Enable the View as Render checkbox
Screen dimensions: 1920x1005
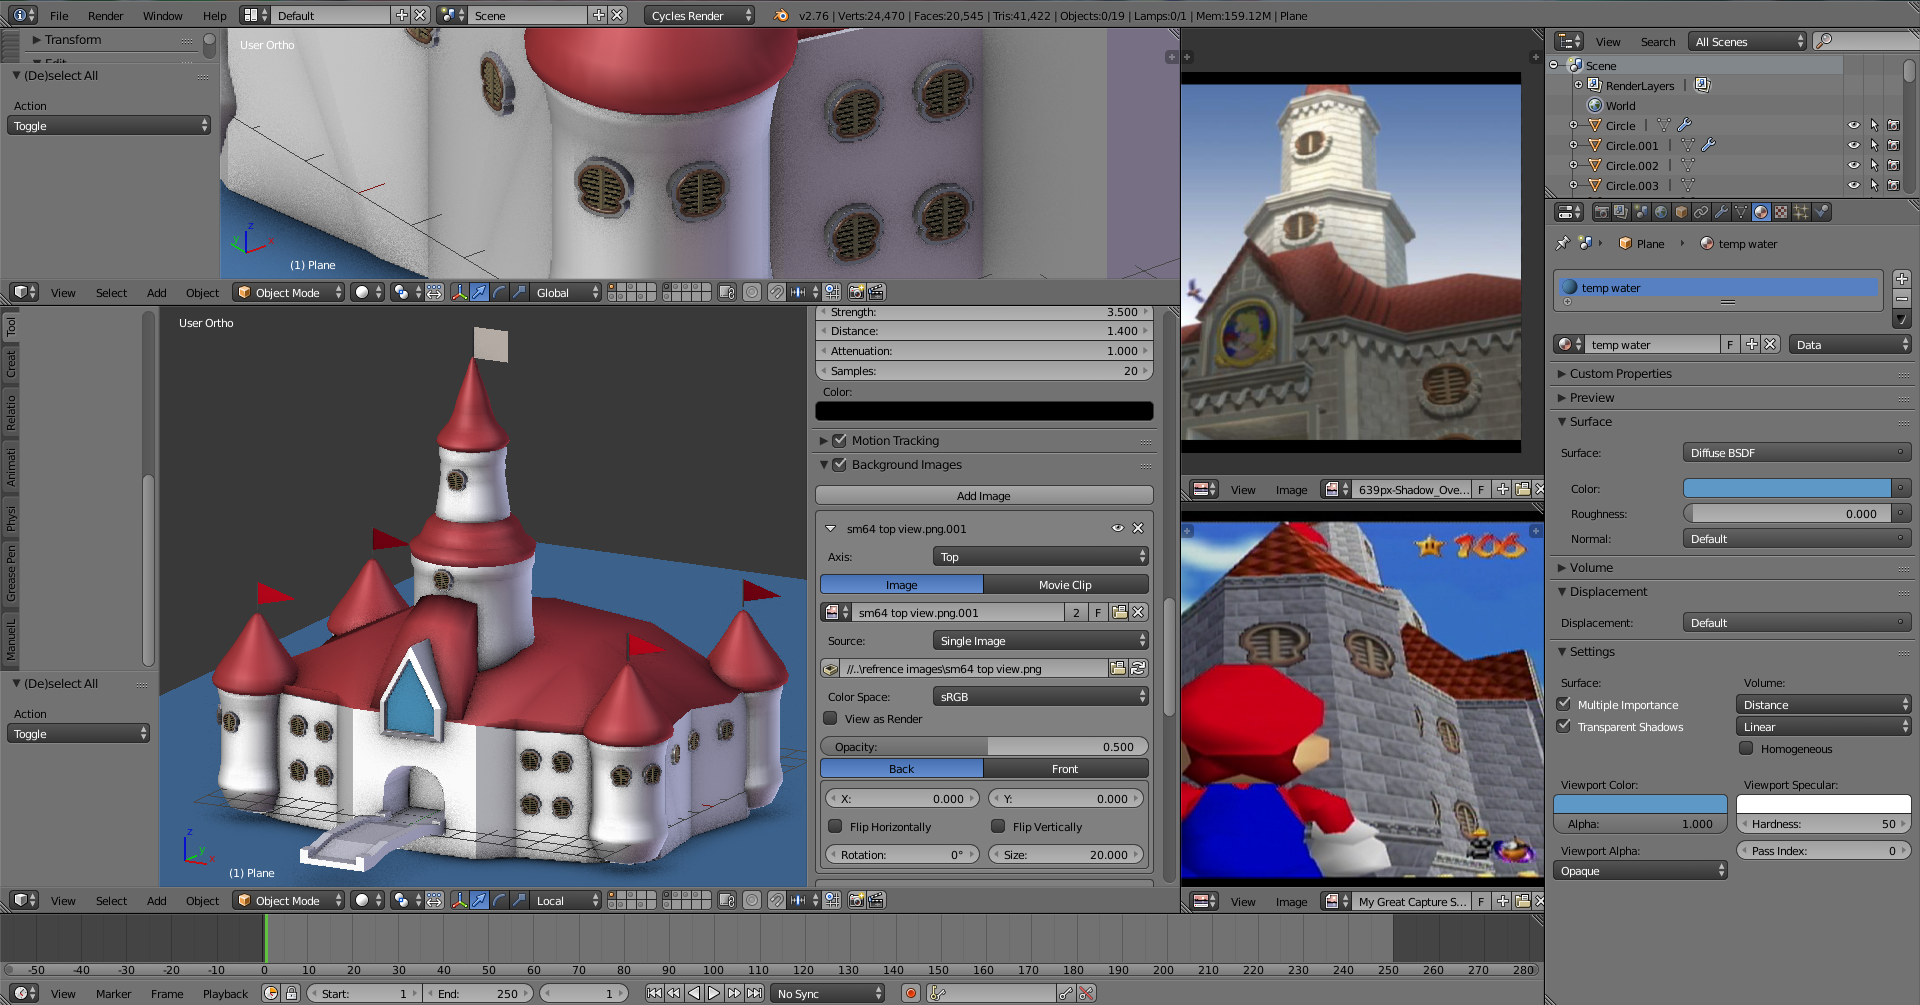coord(830,718)
